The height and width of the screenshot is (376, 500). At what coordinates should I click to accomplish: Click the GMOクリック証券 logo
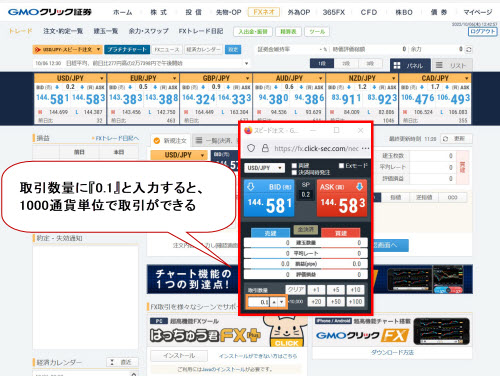click(x=50, y=12)
